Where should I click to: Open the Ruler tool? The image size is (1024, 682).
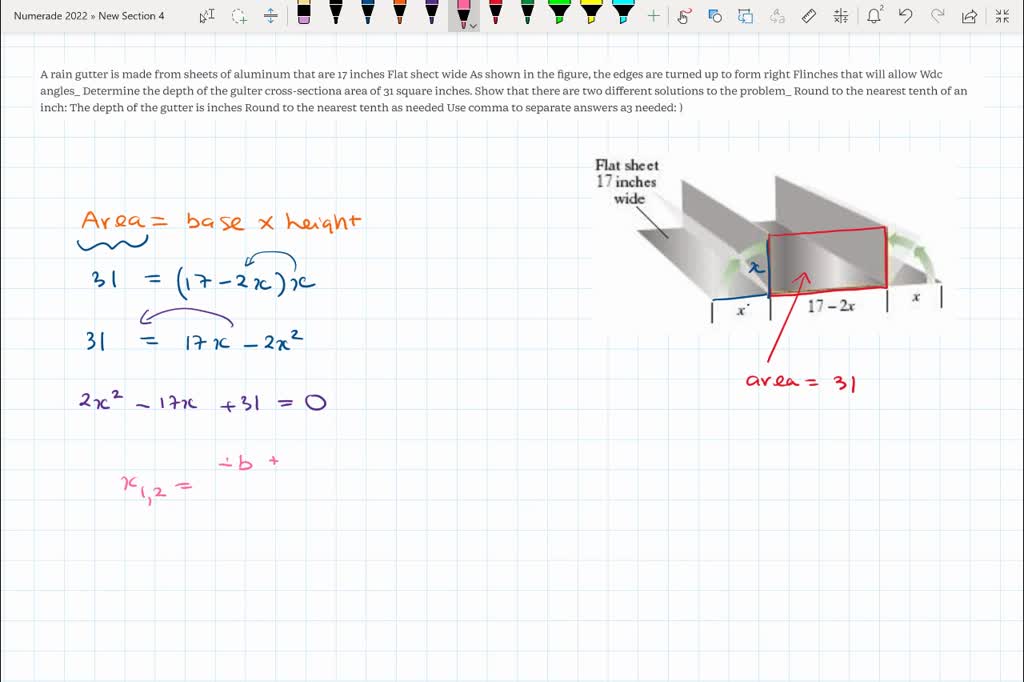tap(808, 17)
